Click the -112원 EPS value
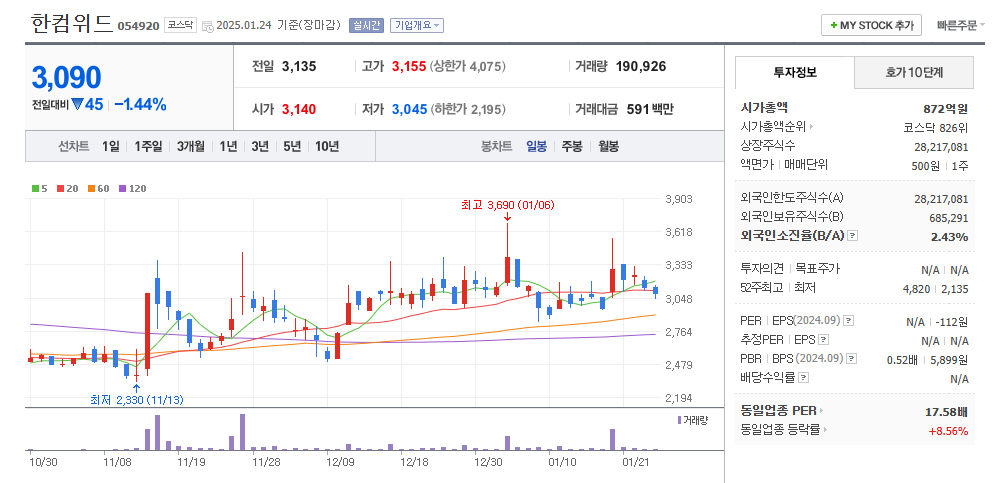This screenshot has width=1007, height=483. click(952, 322)
